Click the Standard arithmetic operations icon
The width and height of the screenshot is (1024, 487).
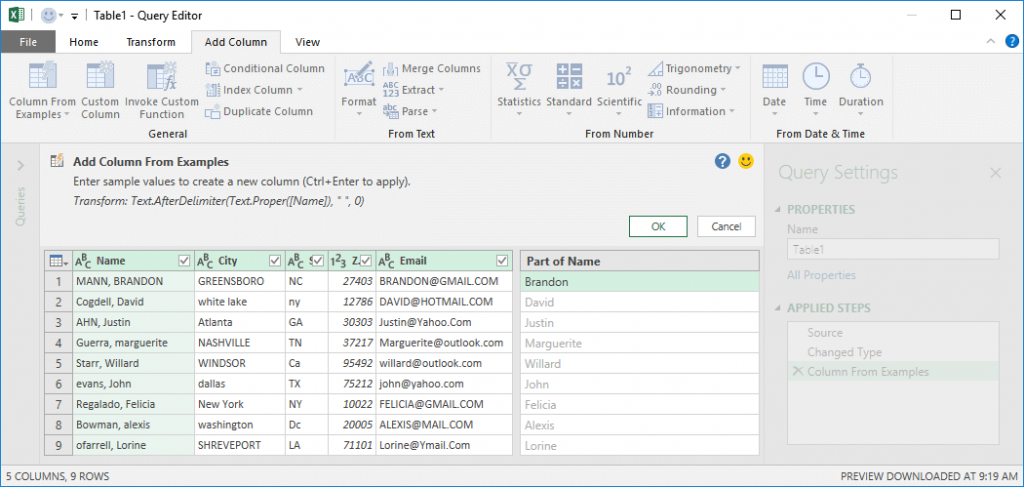coord(569,77)
